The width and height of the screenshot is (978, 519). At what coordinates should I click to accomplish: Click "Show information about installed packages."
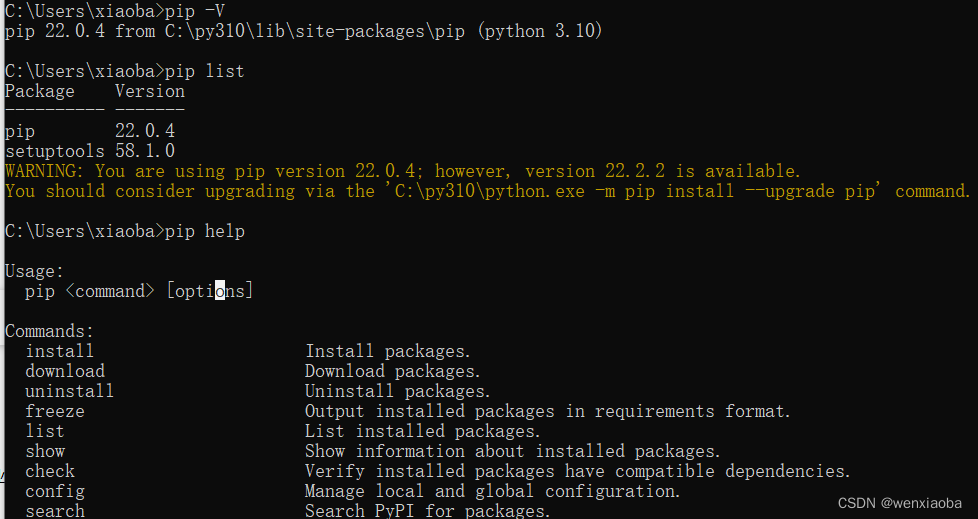pos(513,451)
